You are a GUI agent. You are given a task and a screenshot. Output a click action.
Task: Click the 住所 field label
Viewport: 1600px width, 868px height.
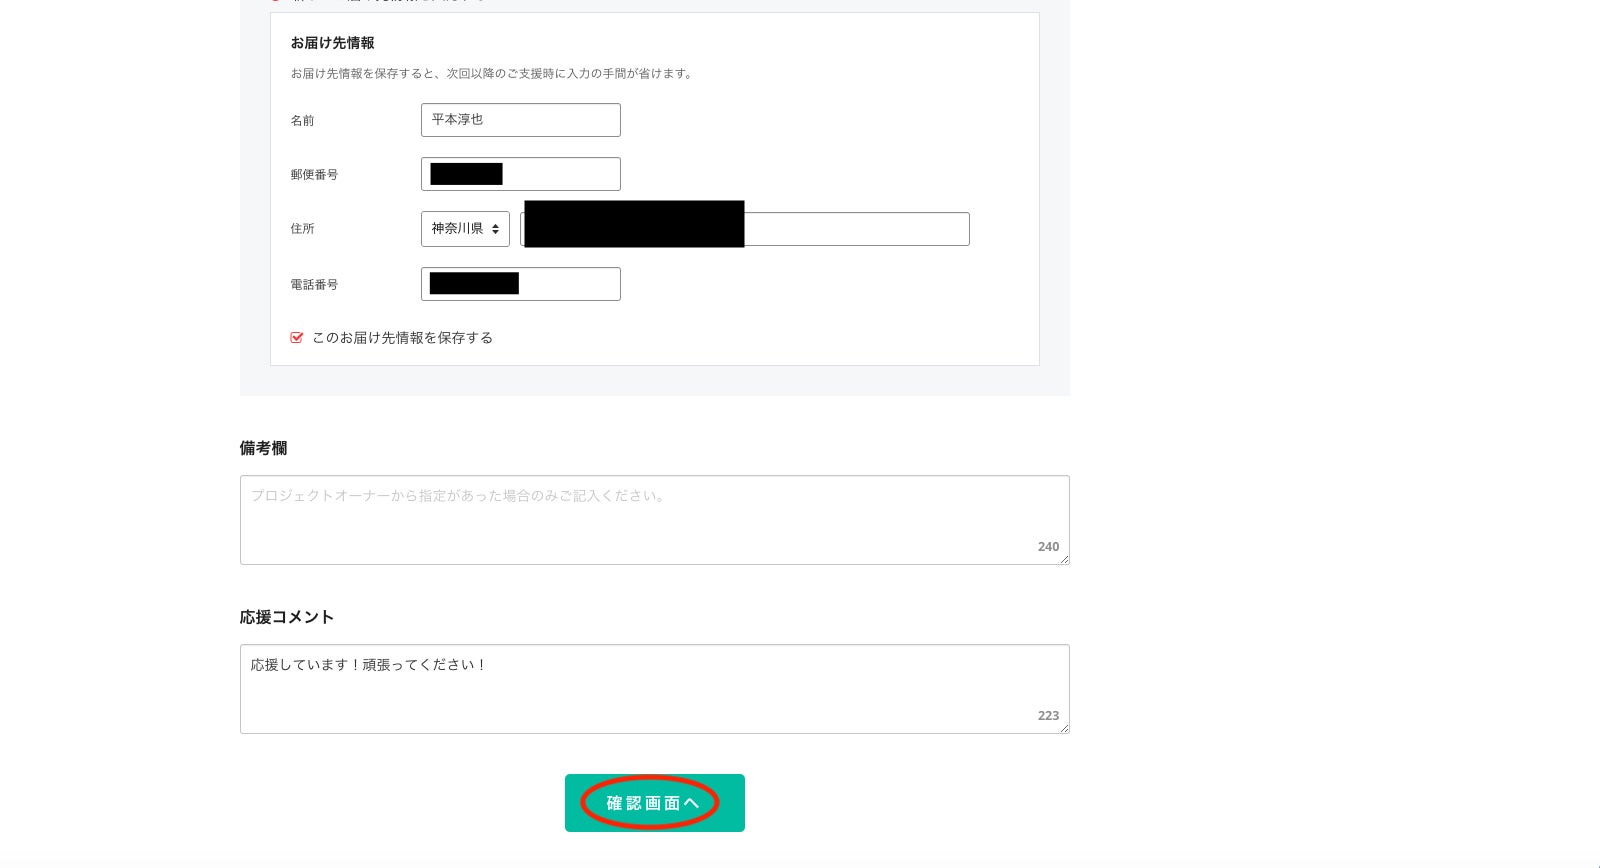pos(302,229)
